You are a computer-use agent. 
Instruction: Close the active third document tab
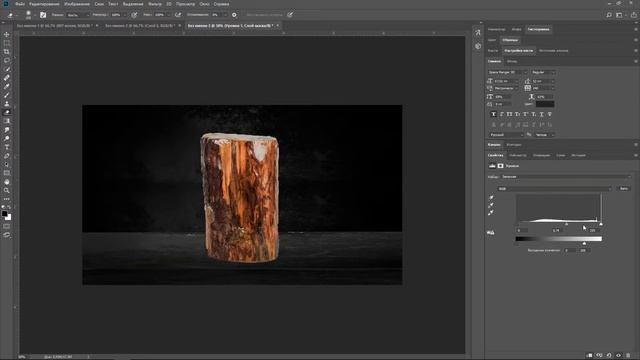tap(278, 26)
